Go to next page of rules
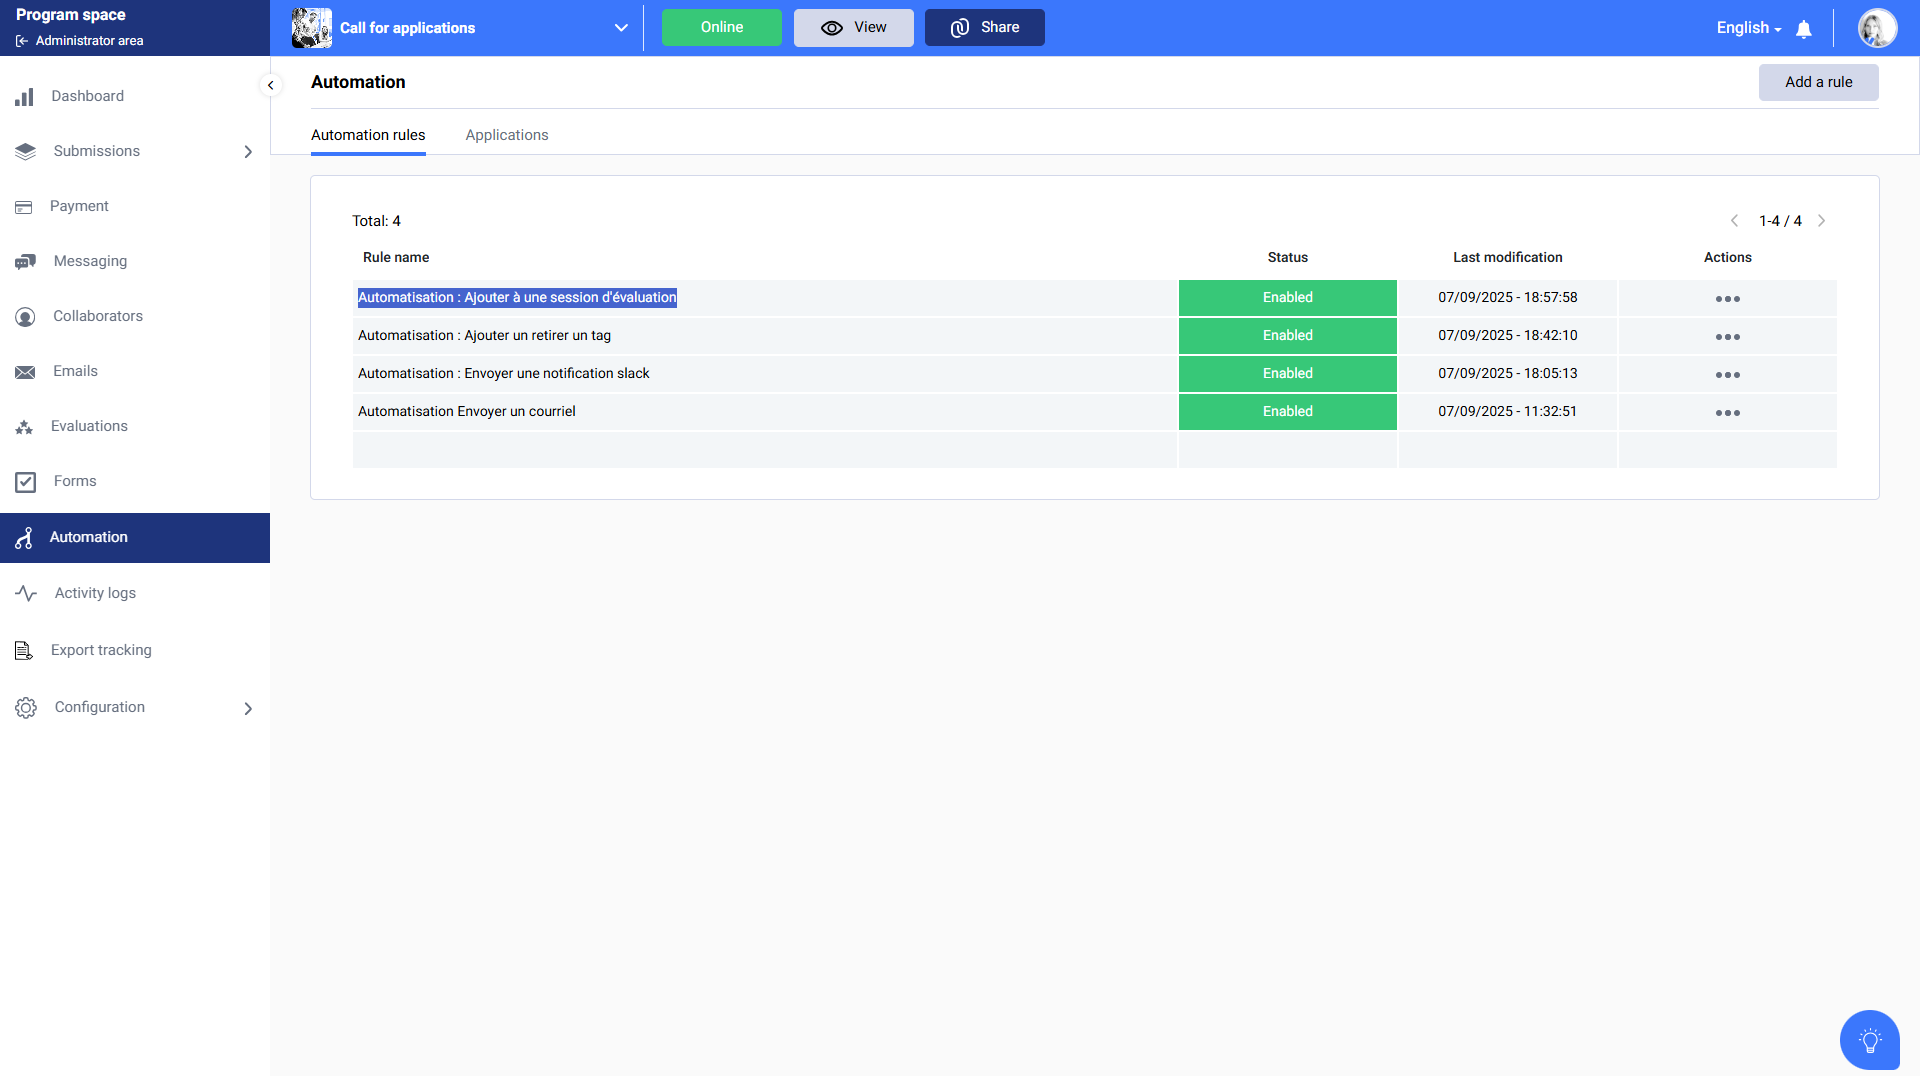The height and width of the screenshot is (1080, 1920). (x=1821, y=221)
